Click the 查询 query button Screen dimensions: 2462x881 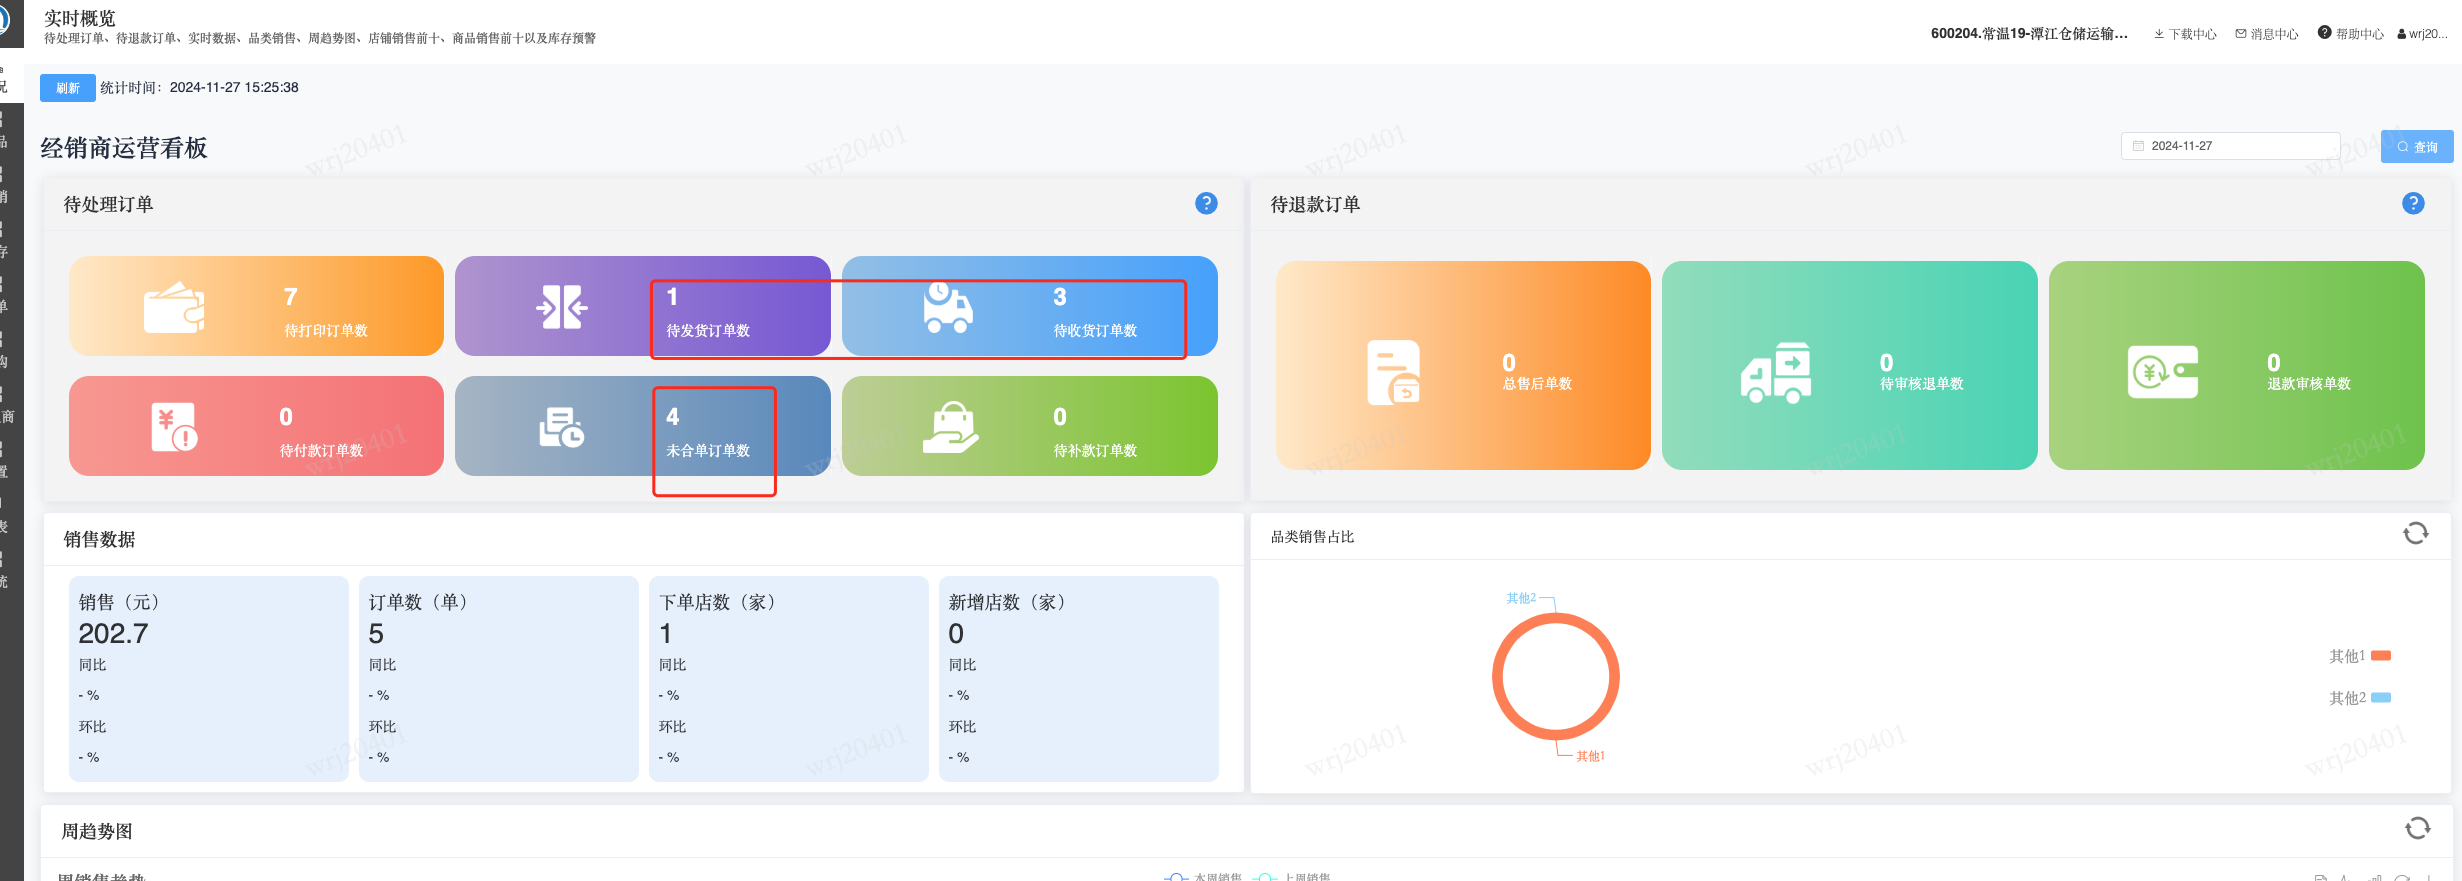[2417, 146]
